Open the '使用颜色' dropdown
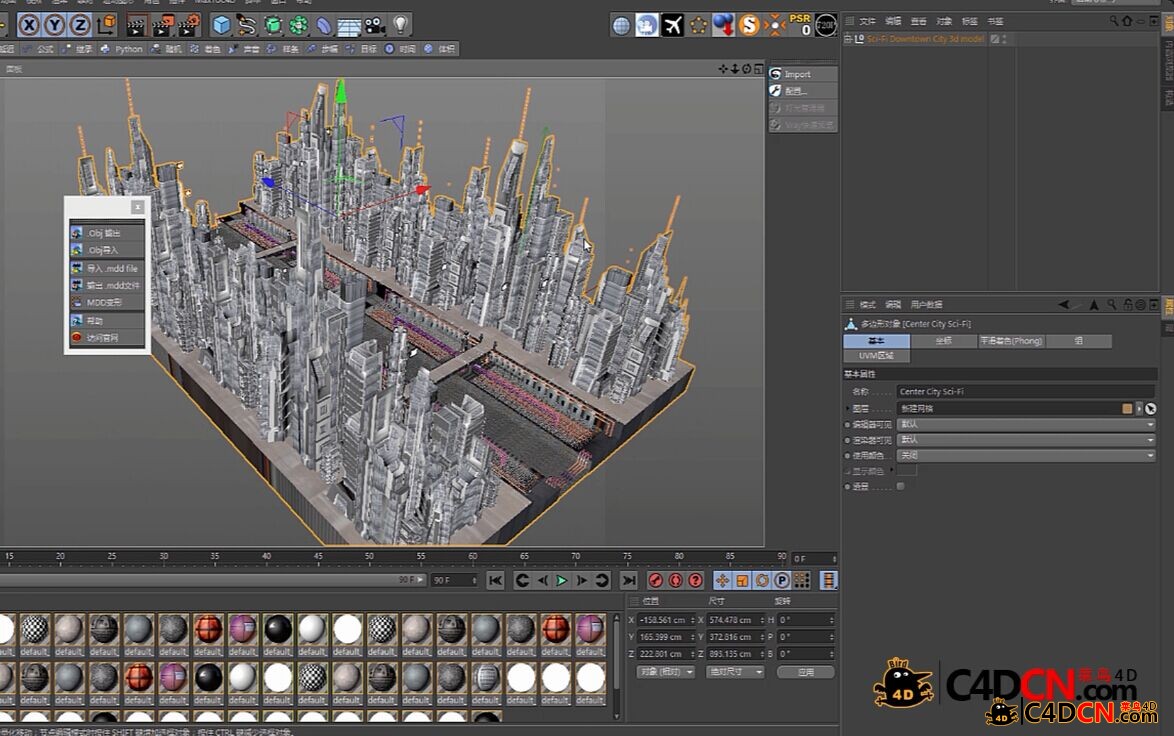The width and height of the screenshot is (1174, 736). [x=1026, y=456]
